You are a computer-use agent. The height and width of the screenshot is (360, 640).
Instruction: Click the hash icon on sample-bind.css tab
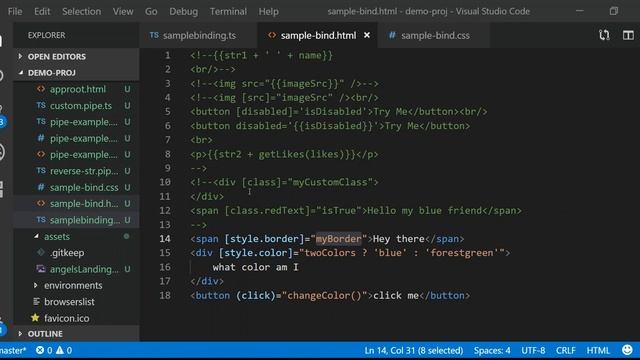point(392,35)
